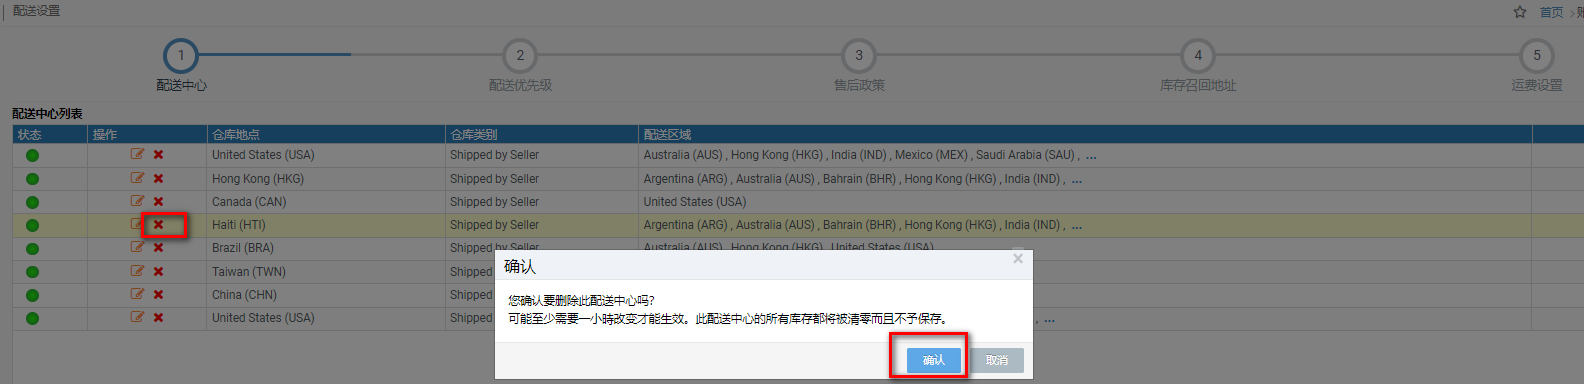Close the 确认 dialog with its X

pyautogui.click(x=1018, y=259)
